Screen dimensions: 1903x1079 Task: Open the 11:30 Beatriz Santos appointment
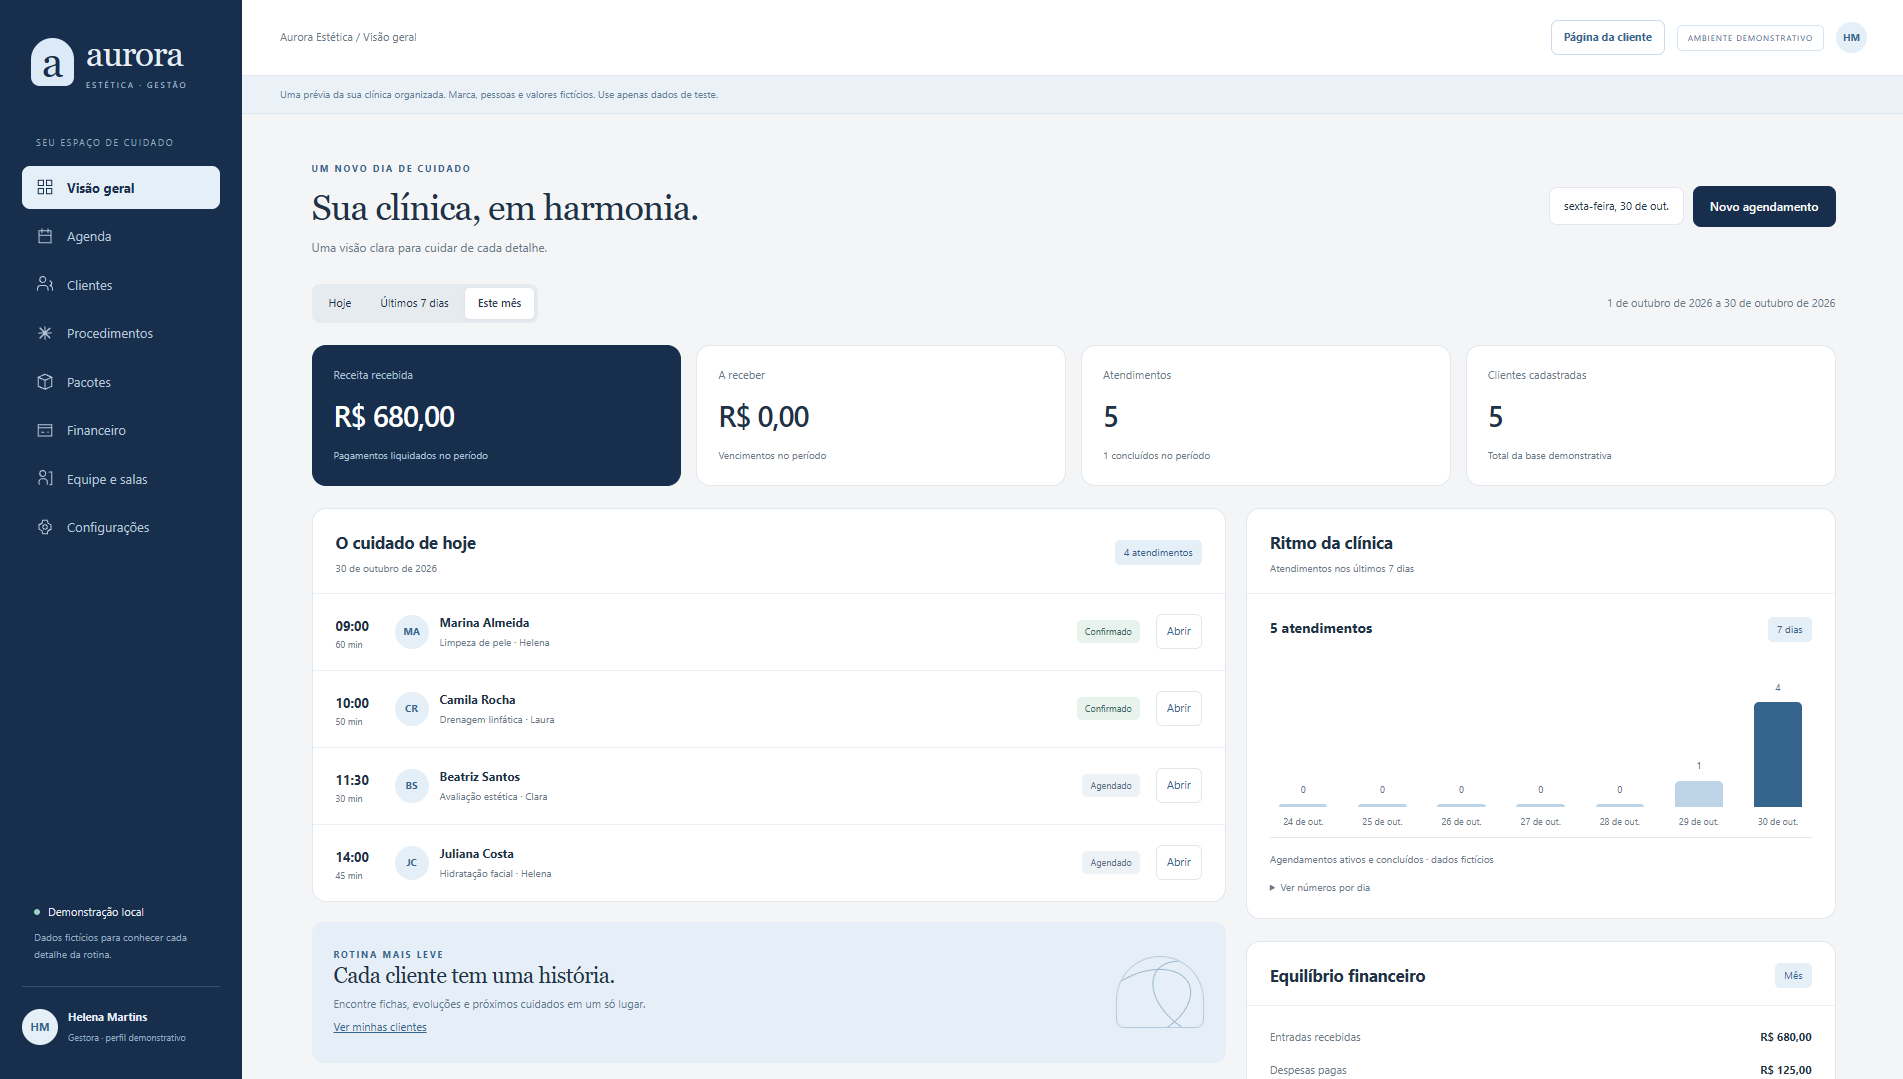click(1178, 786)
